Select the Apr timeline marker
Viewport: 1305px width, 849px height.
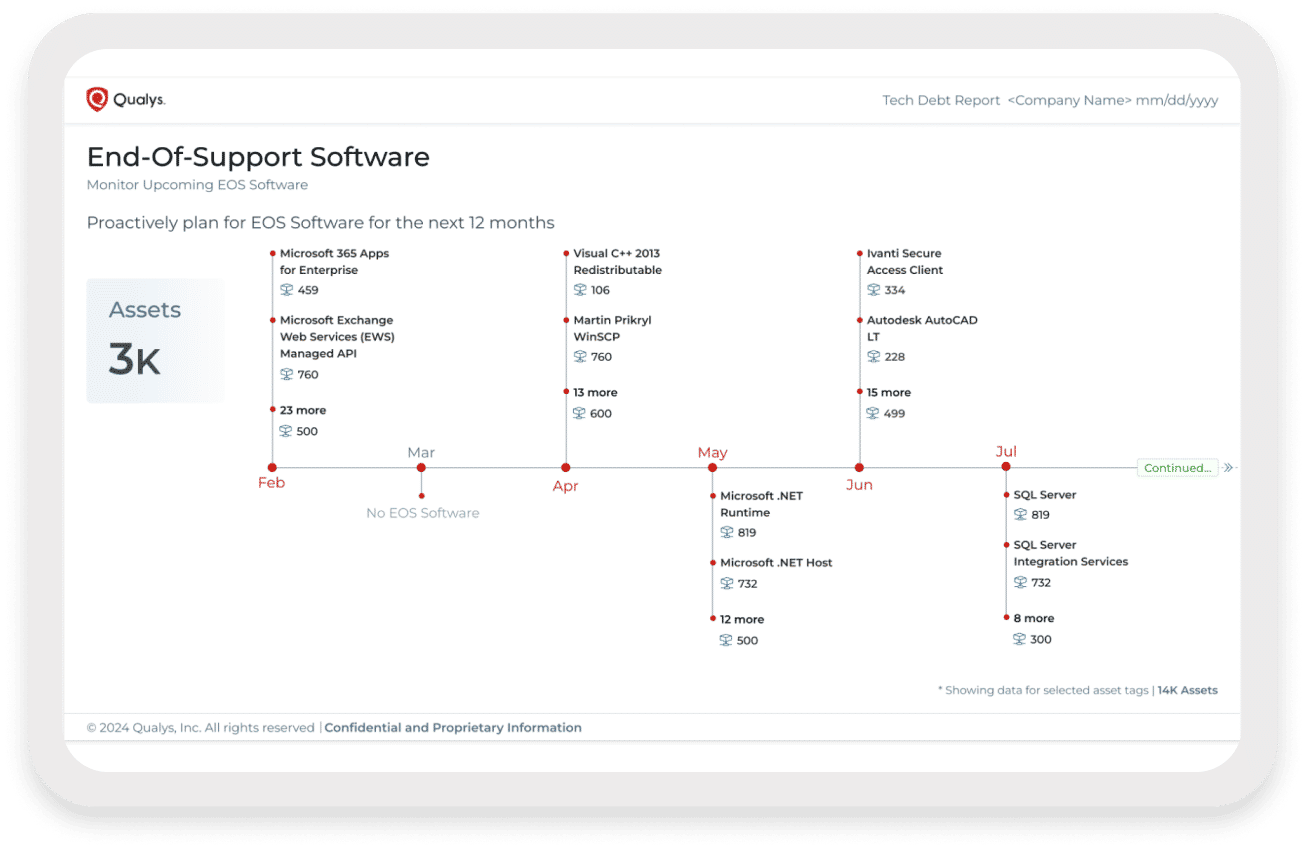coord(566,467)
